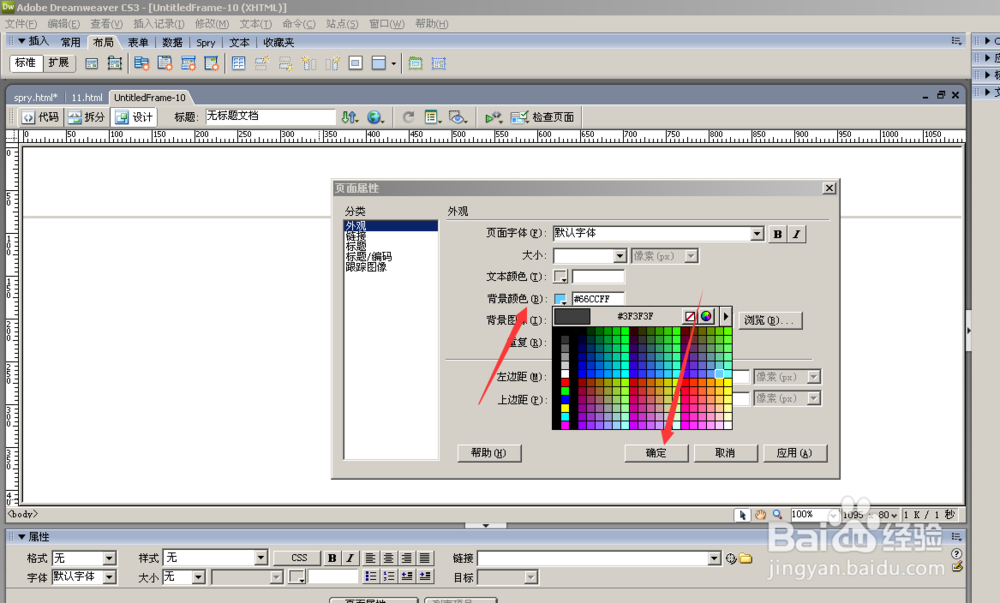Screen dimensions: 1000x603
Task: Toggle Bold in the Properties panel
Action: (332, 558)
